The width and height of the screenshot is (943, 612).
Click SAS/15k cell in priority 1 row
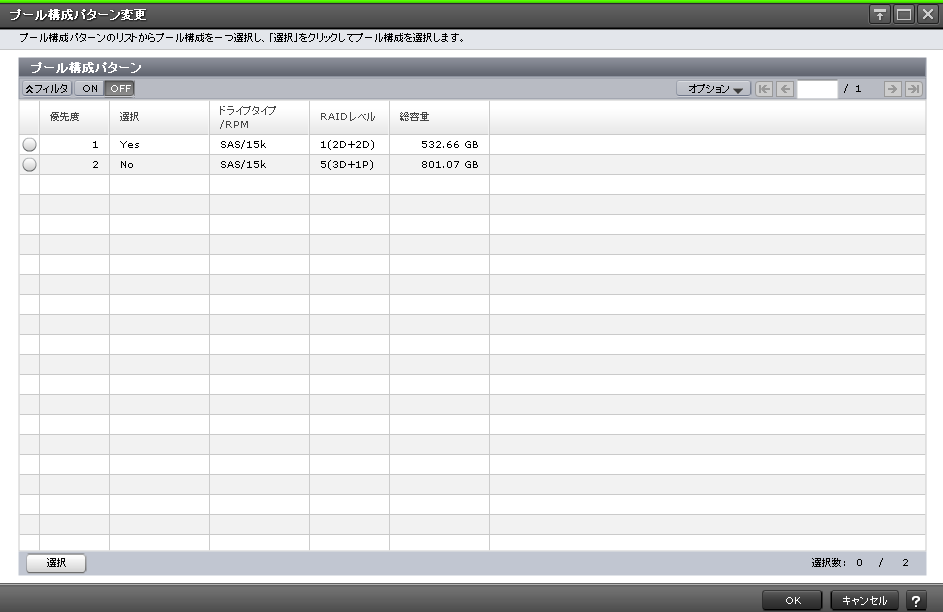[259, 145]
